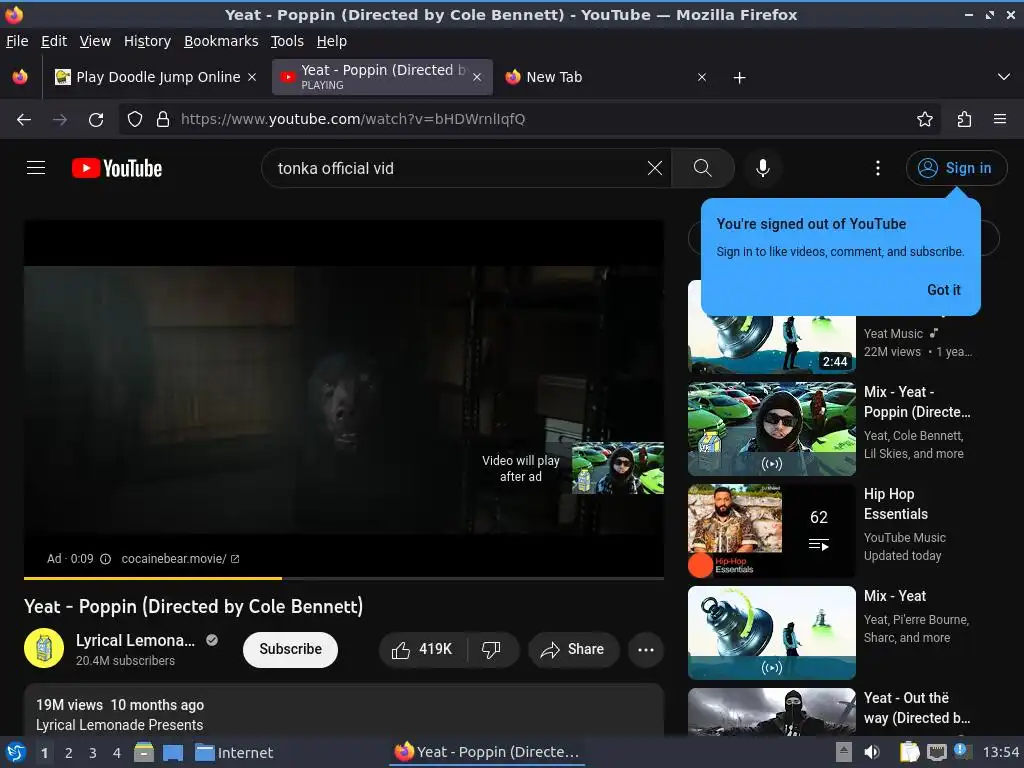Show the desktop from the taskbar
1024x768 pixels.
pos(172,752)
